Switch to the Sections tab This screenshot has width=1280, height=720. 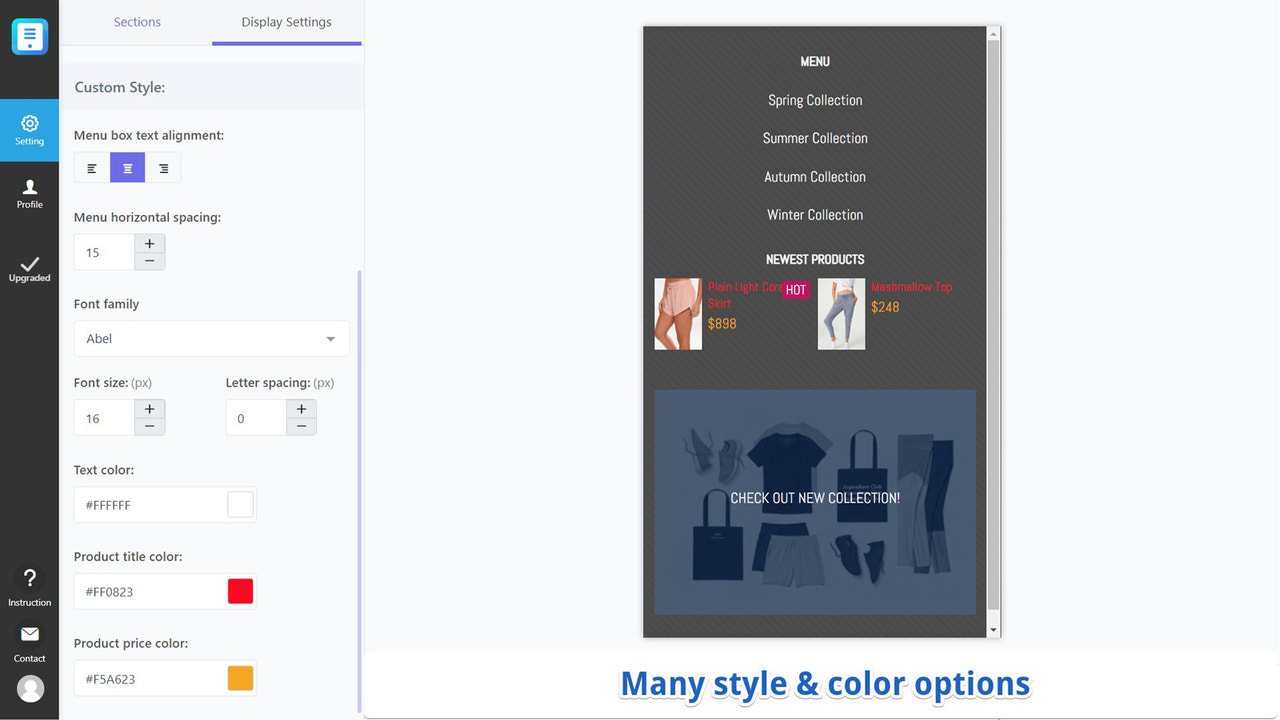137,21
